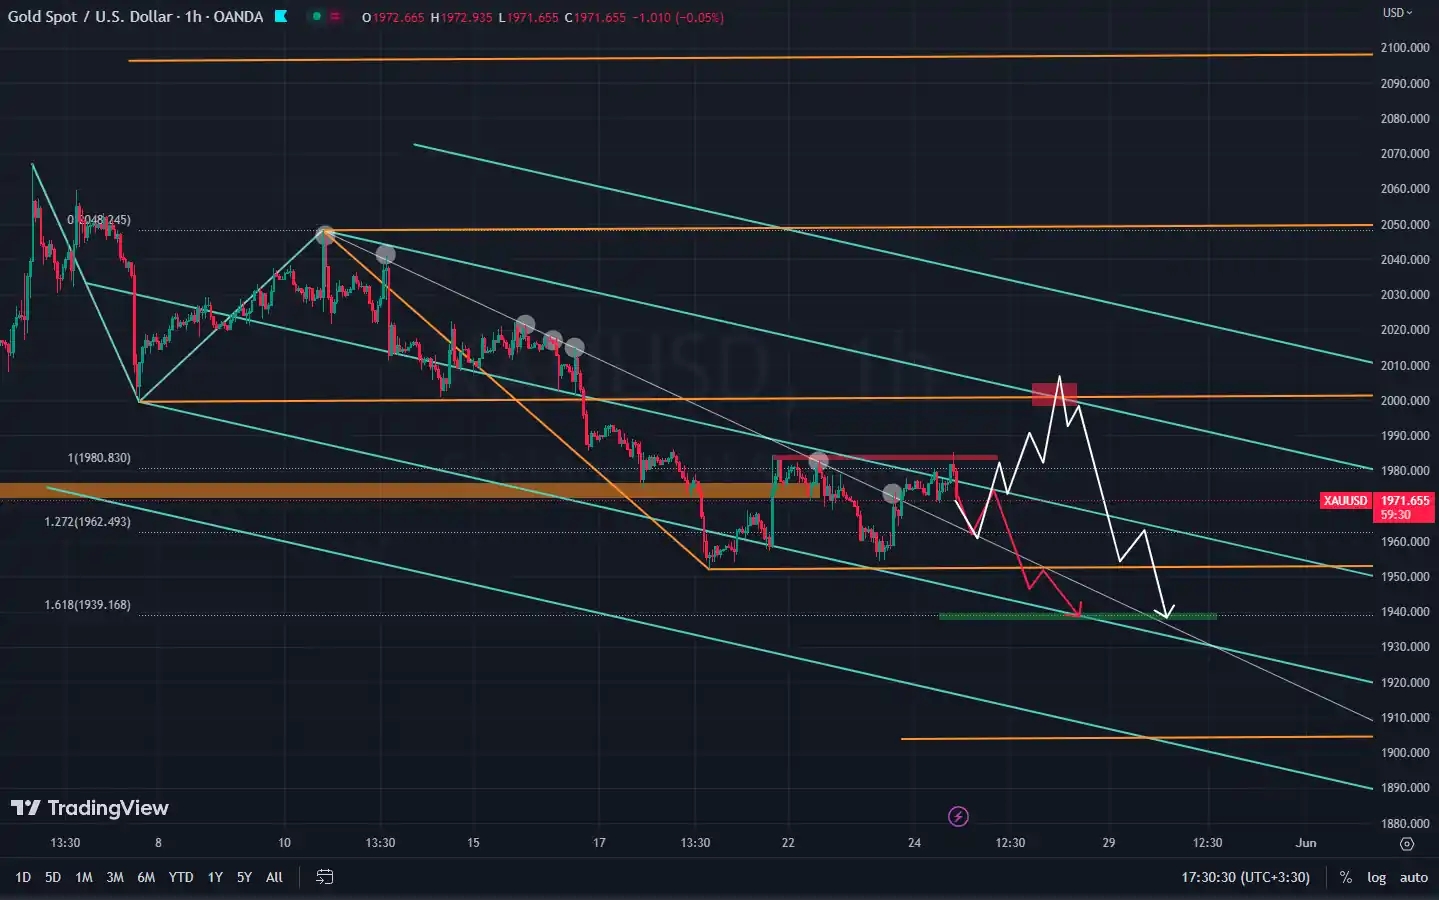Select the 1D time range
Image resolution: width=1439 pixels, height=900 pixels.
point(23,877)
